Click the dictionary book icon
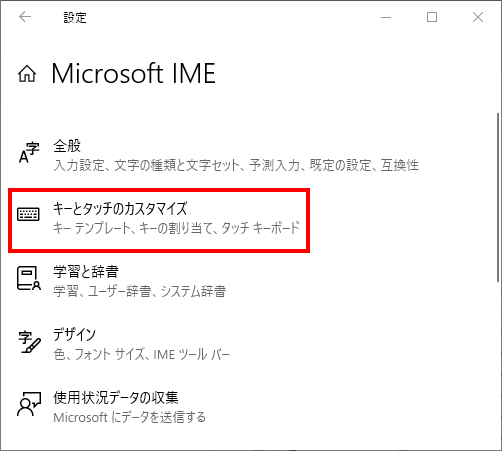Image resolution: width=502 pixels, height=451 pixels. tap(29, 278)
